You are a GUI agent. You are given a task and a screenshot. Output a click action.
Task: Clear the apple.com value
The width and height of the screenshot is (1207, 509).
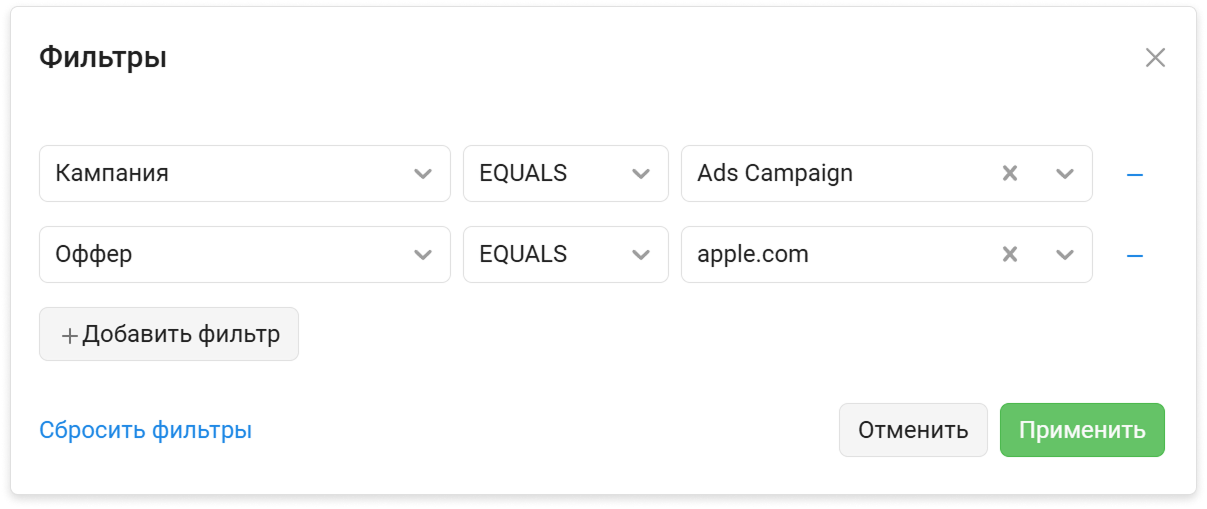[x=1010, y=255]
